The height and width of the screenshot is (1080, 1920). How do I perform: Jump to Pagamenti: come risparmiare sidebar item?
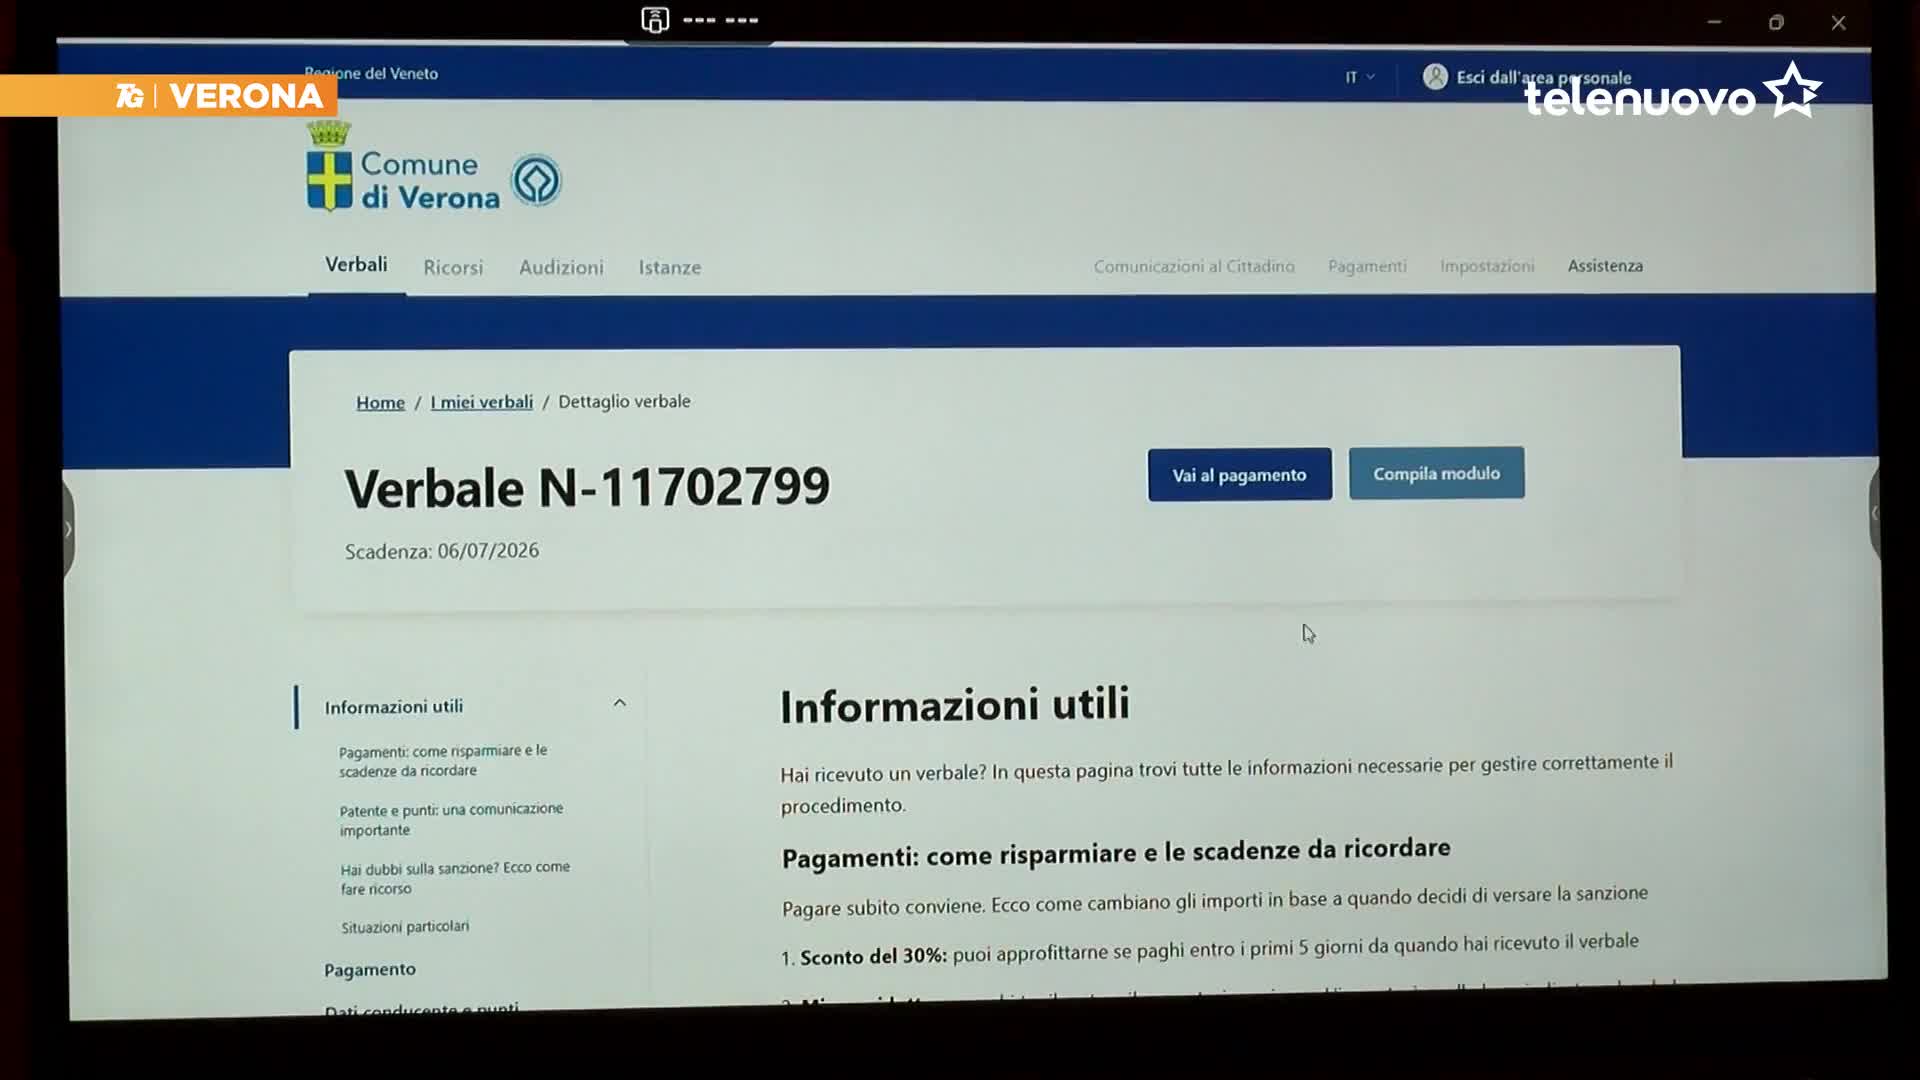coord(443,761)
